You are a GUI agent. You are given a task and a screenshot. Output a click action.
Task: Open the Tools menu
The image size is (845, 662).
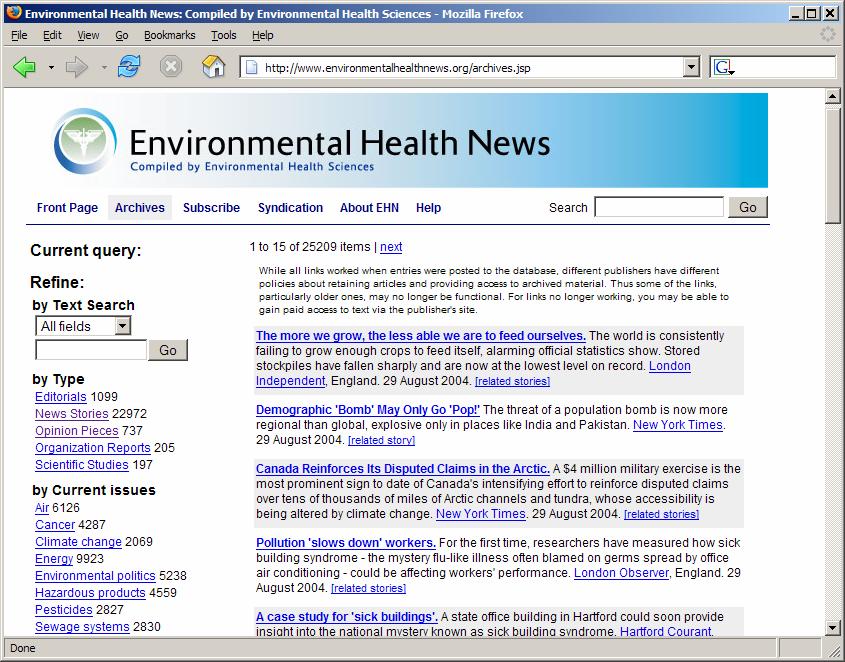[223, 35]
